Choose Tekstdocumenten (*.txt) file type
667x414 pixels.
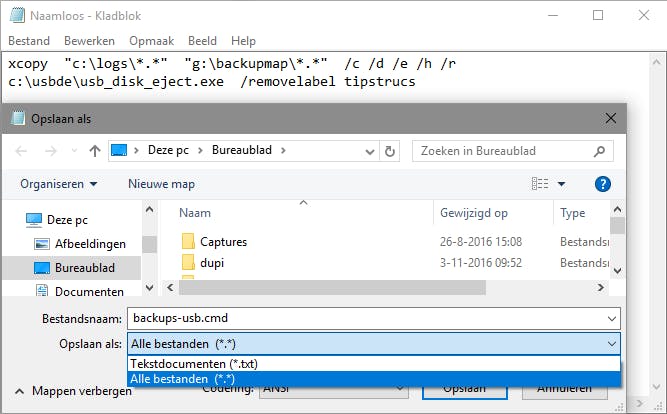[185, 363]
